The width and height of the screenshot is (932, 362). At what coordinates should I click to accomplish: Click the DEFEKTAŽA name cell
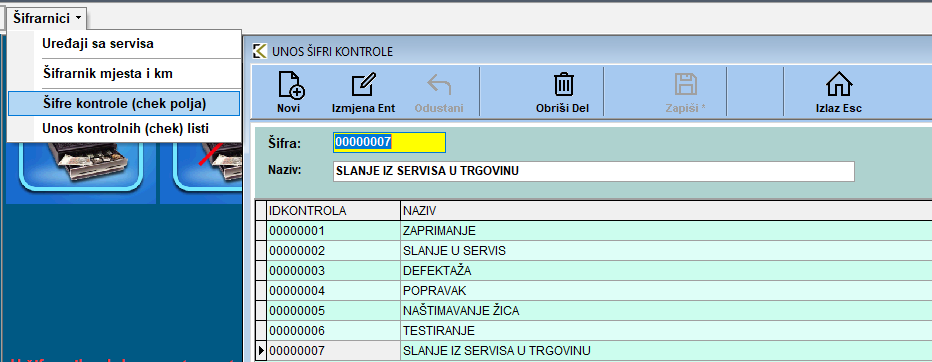click(666, 271)
